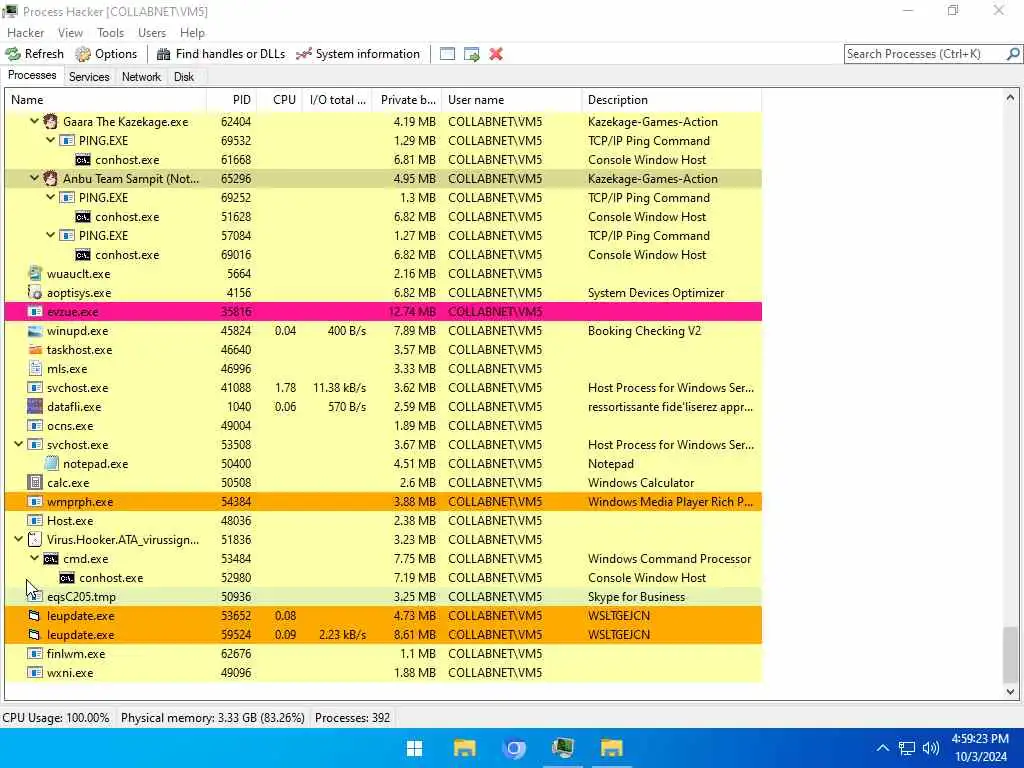1024x768 pixels.
Task: Click the Anbu Team Sampit process icon
Action: (x=51, y=178)
